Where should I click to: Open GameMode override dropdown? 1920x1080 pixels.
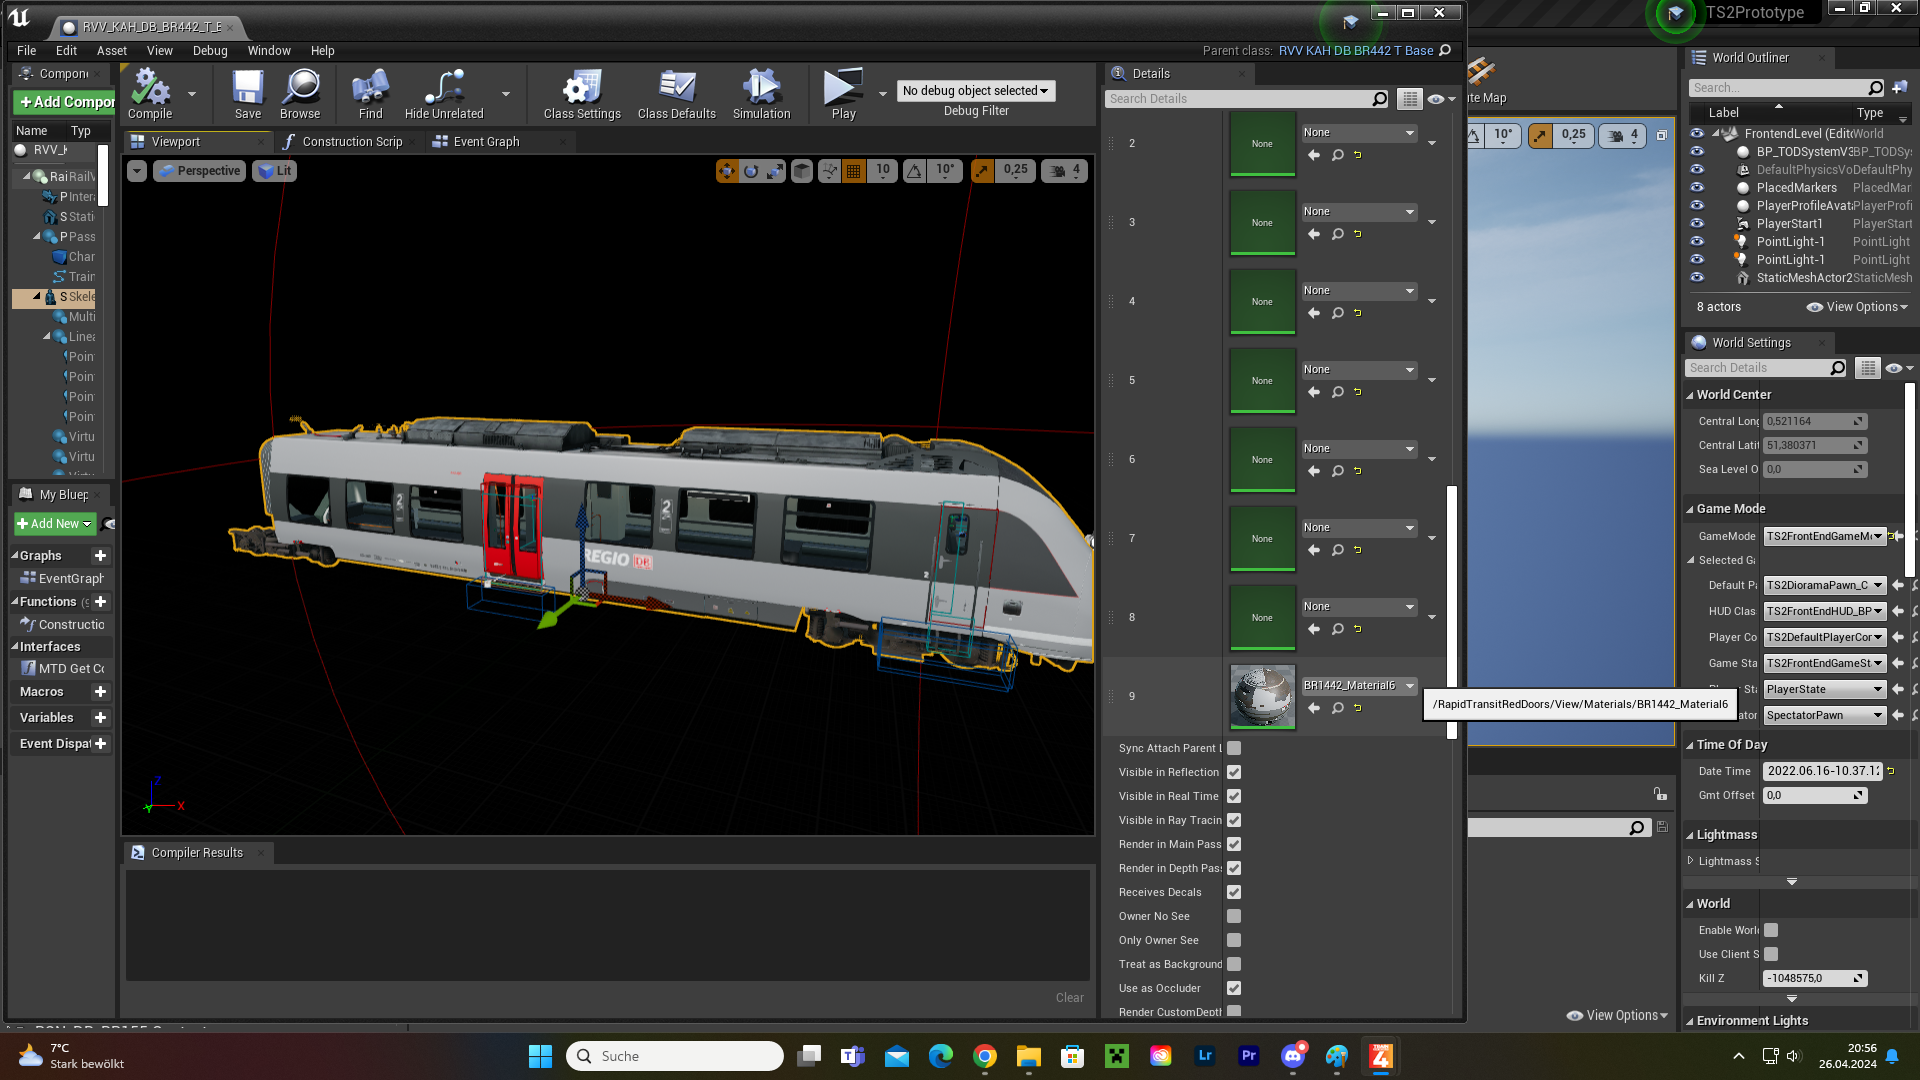(x=1824, y=536)
